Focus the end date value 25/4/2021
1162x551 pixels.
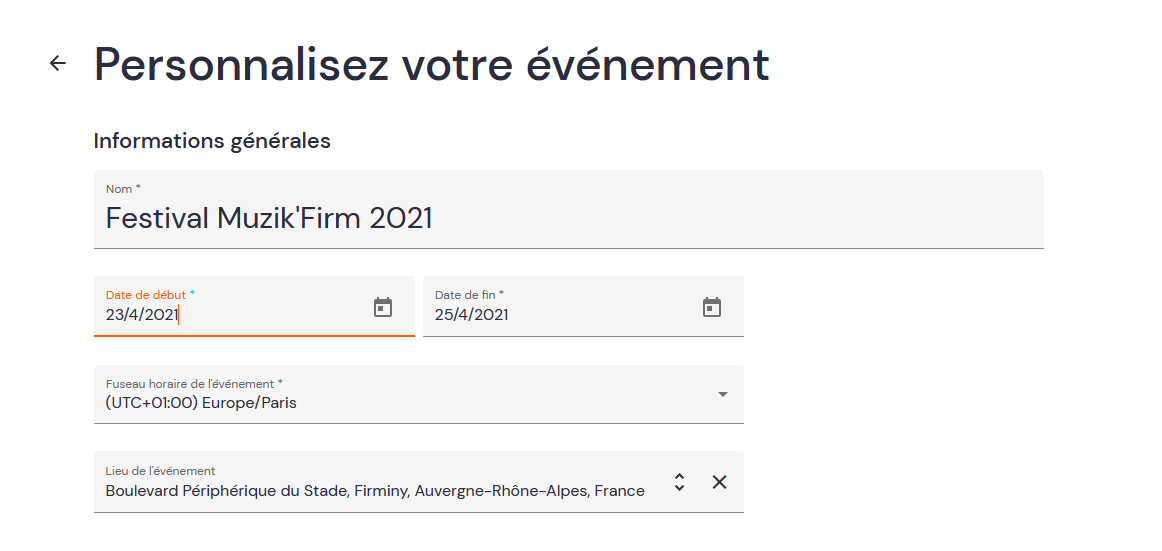(471, 315)
